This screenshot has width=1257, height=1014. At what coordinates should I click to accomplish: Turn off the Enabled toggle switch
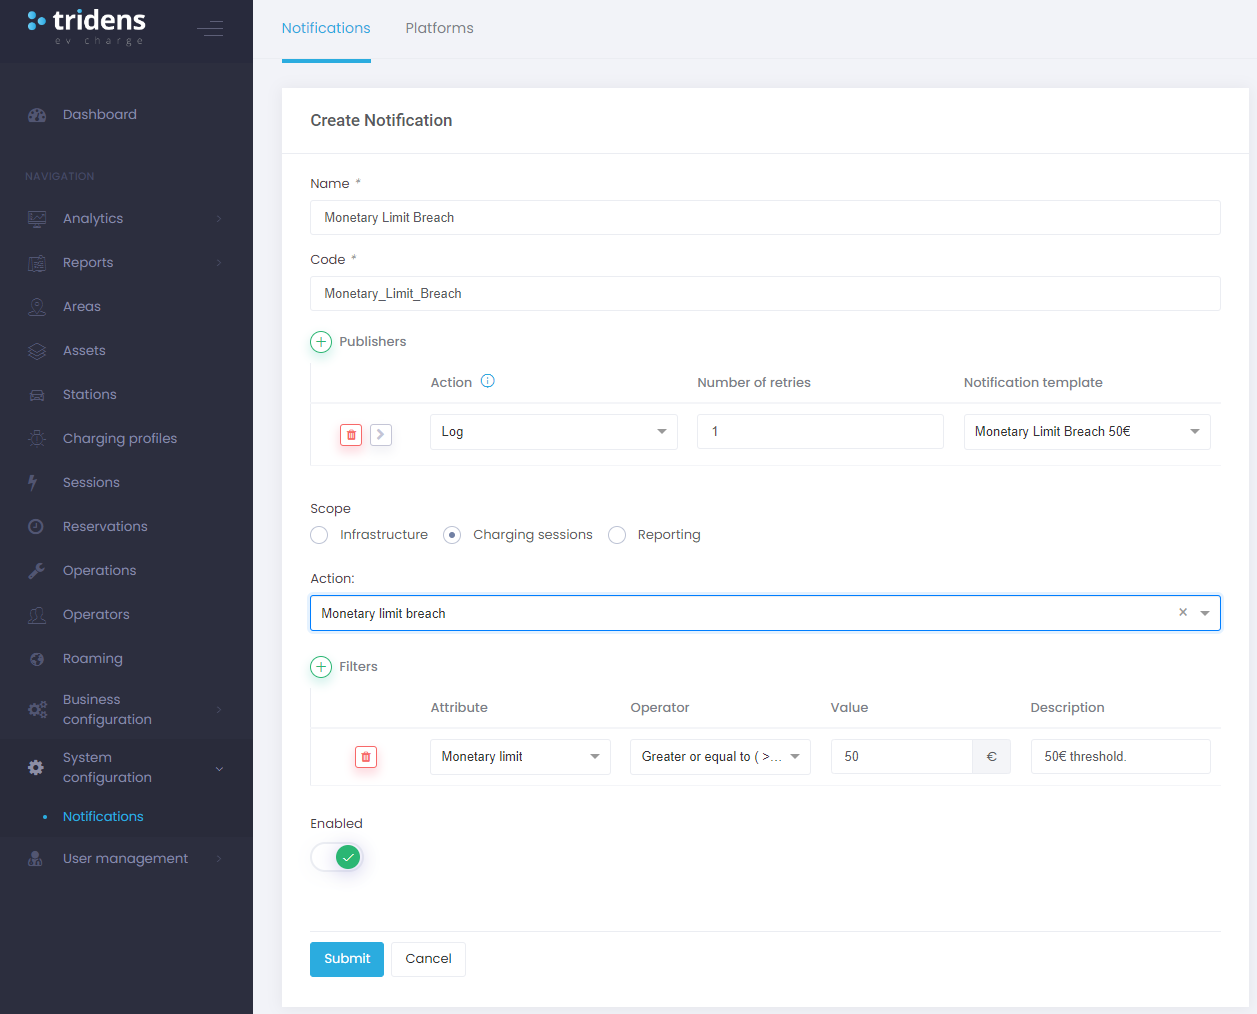point(336,857)
